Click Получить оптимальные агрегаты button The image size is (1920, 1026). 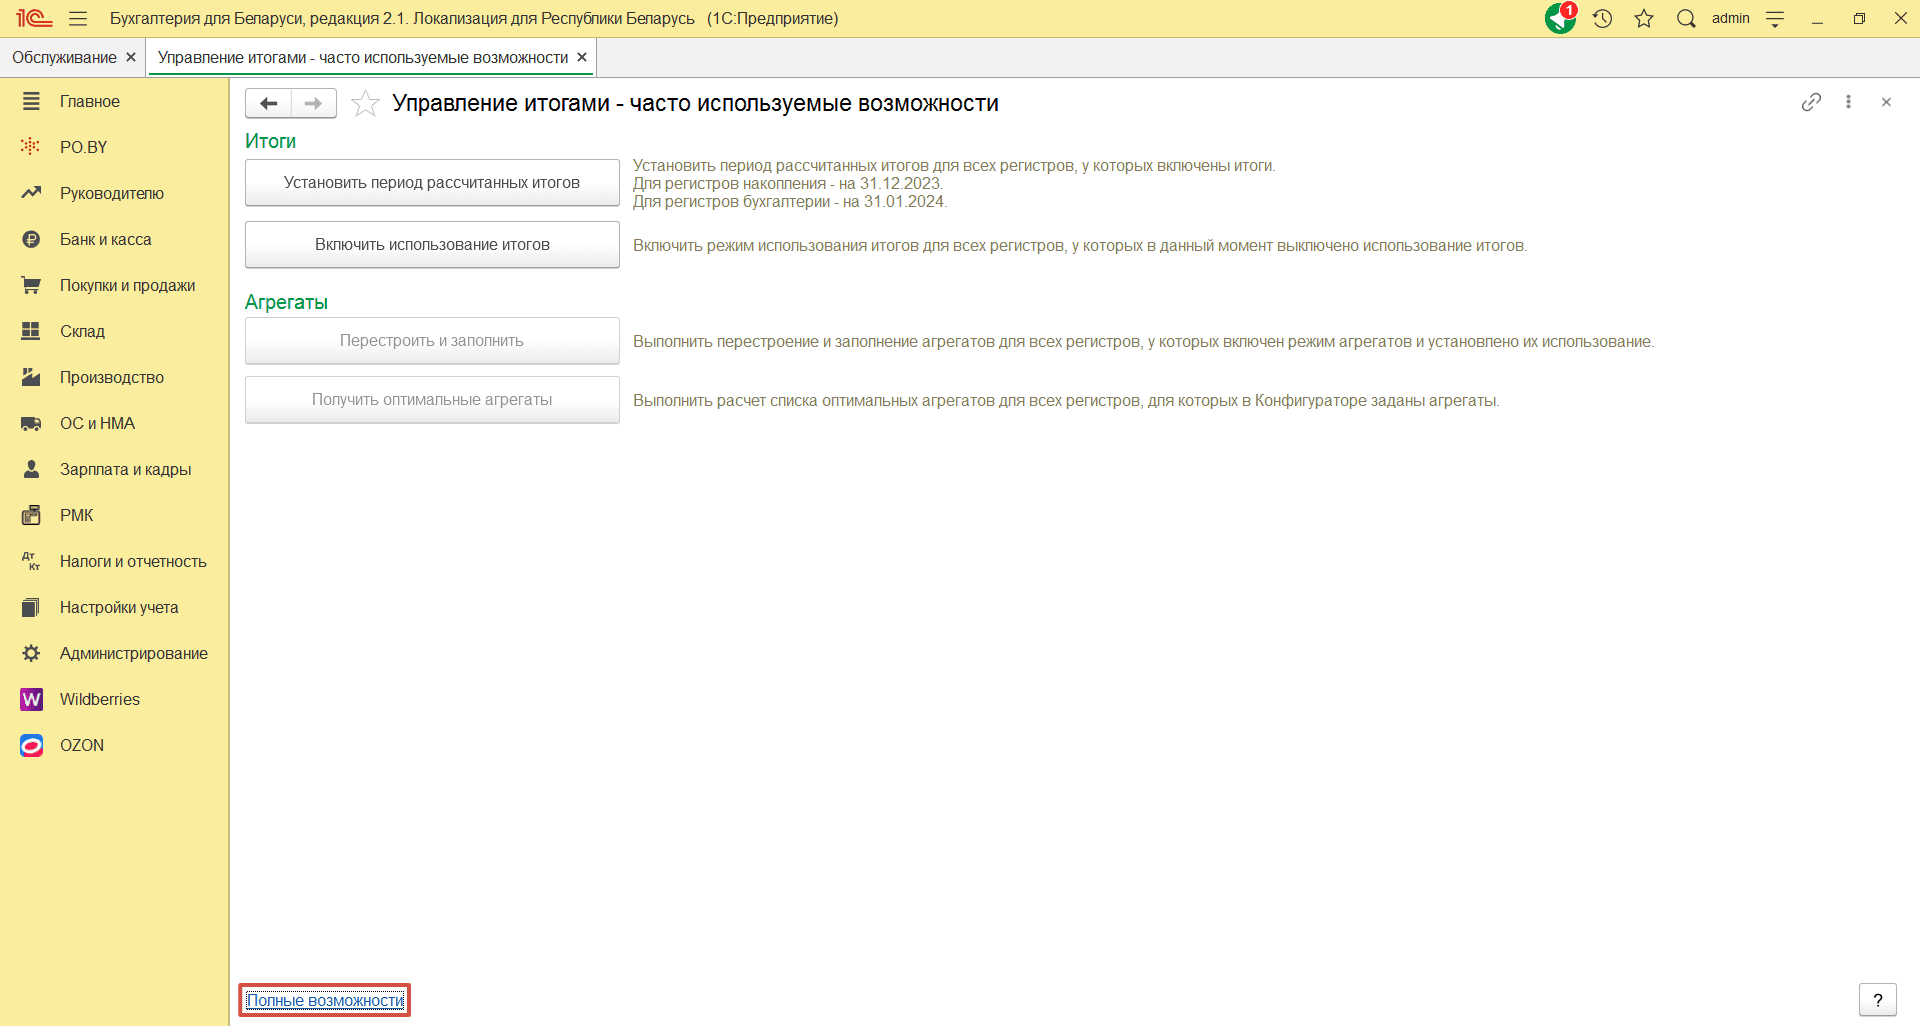[432, 400]
